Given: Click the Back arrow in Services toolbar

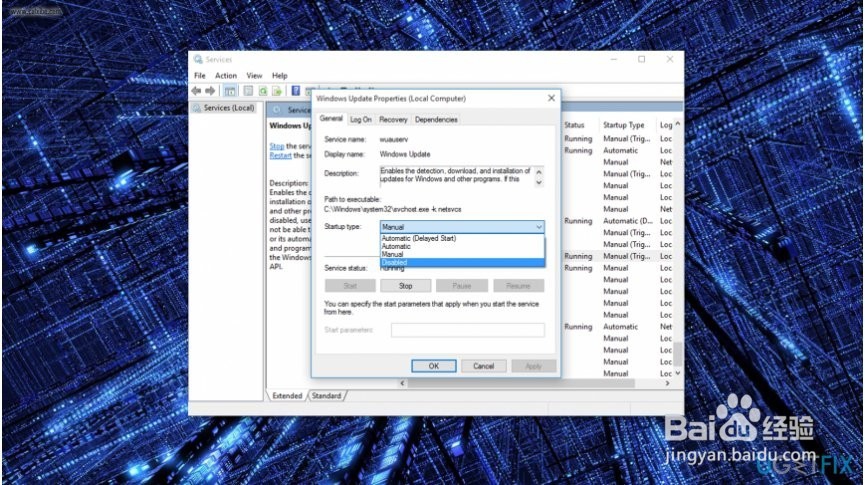Looking at the screenshot, I should tap(196, 90).
